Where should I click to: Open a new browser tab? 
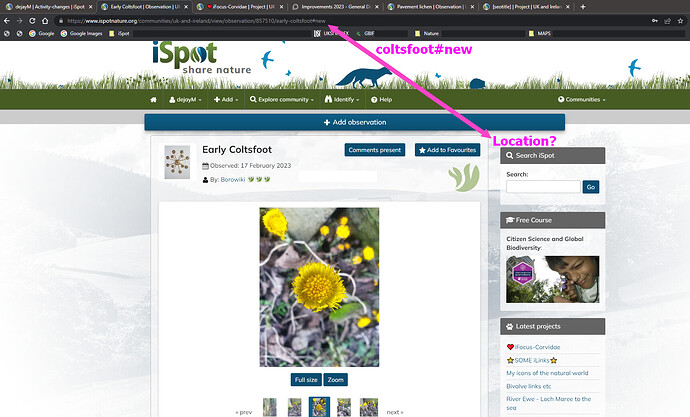(583, 7)
